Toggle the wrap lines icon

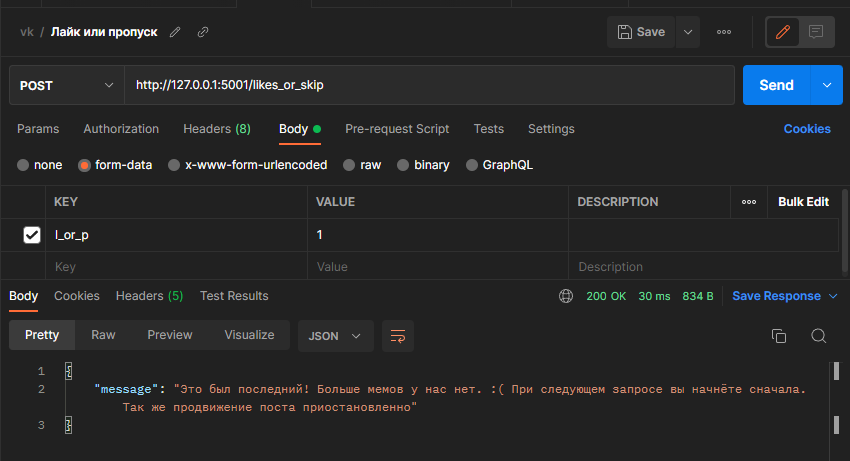pyautogui.click(x=398, y=336)
